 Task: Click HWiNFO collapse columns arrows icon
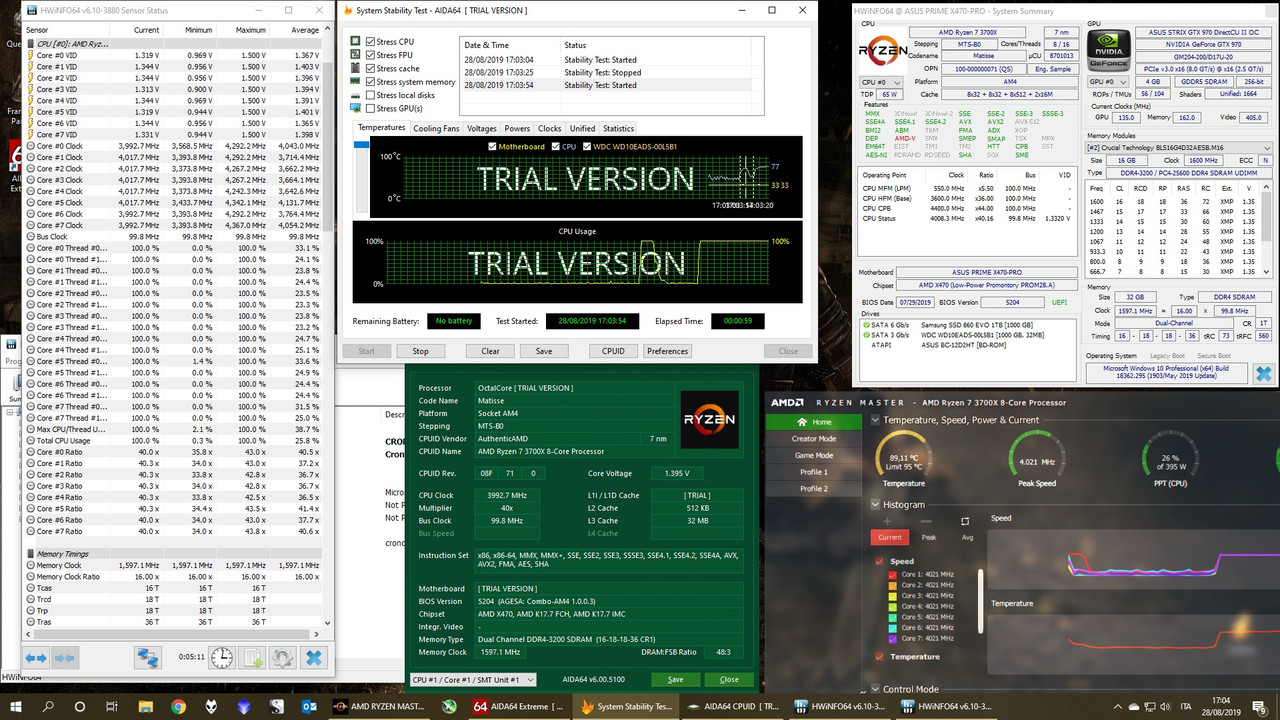tap(65, 657)
